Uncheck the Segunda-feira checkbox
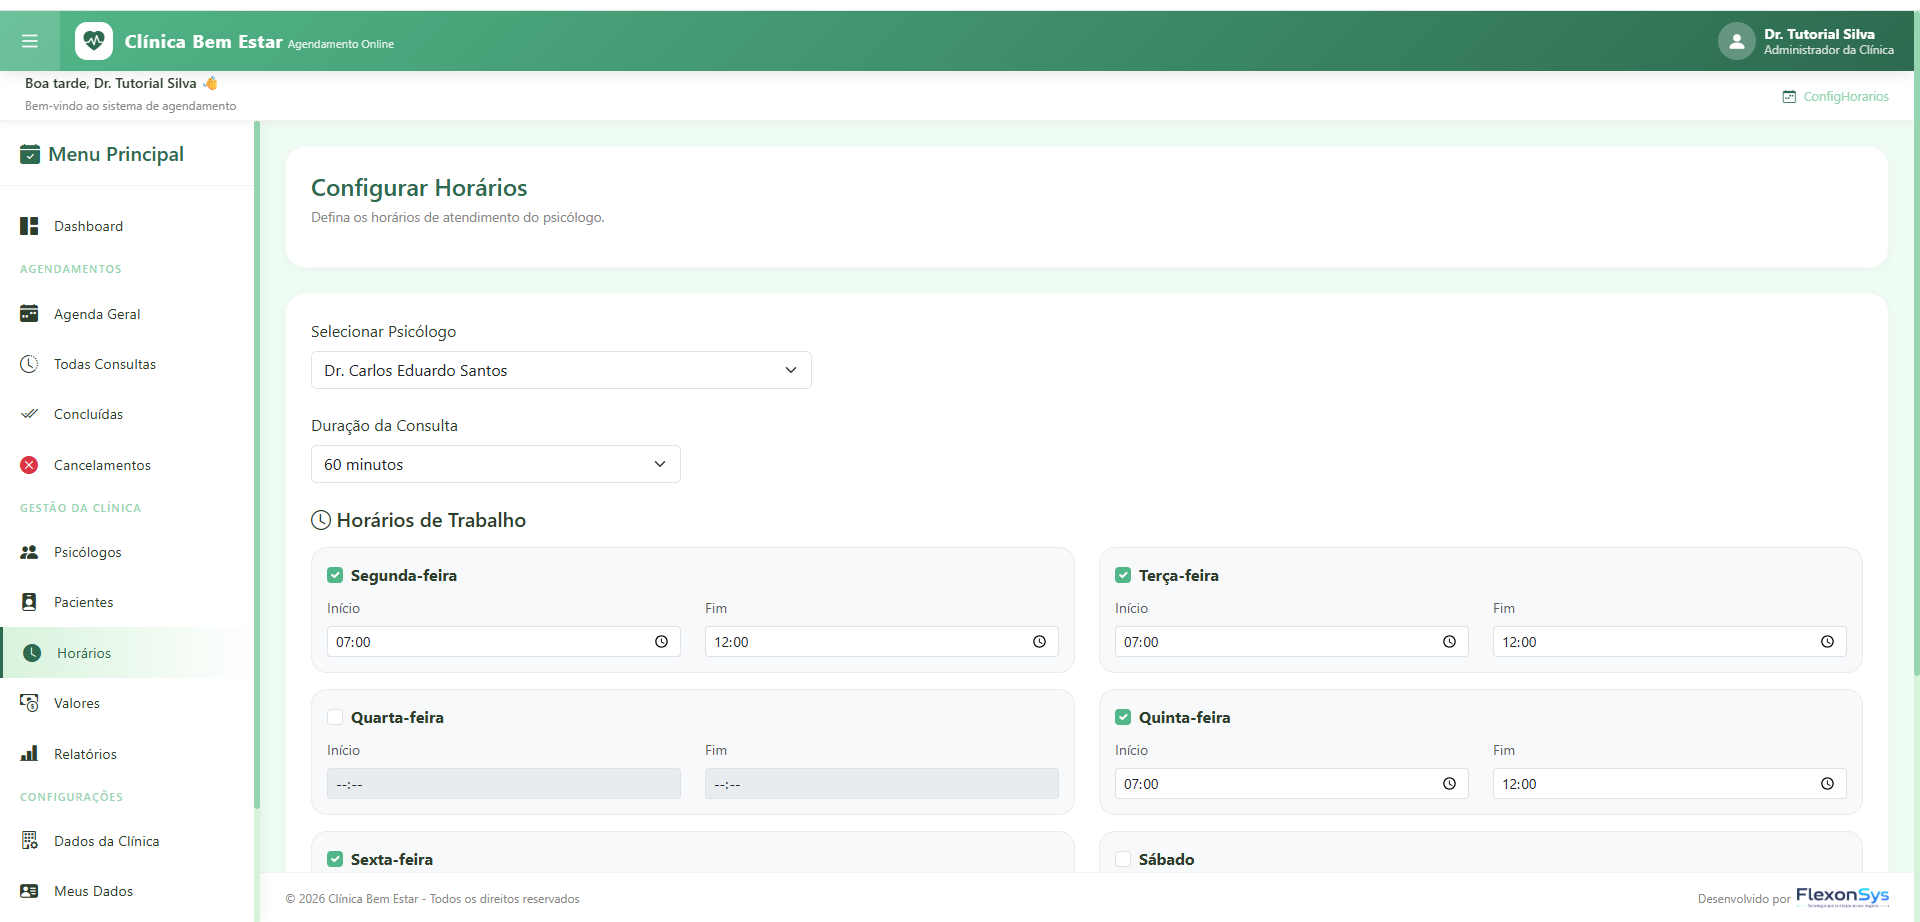 click(x=335, y=575)
